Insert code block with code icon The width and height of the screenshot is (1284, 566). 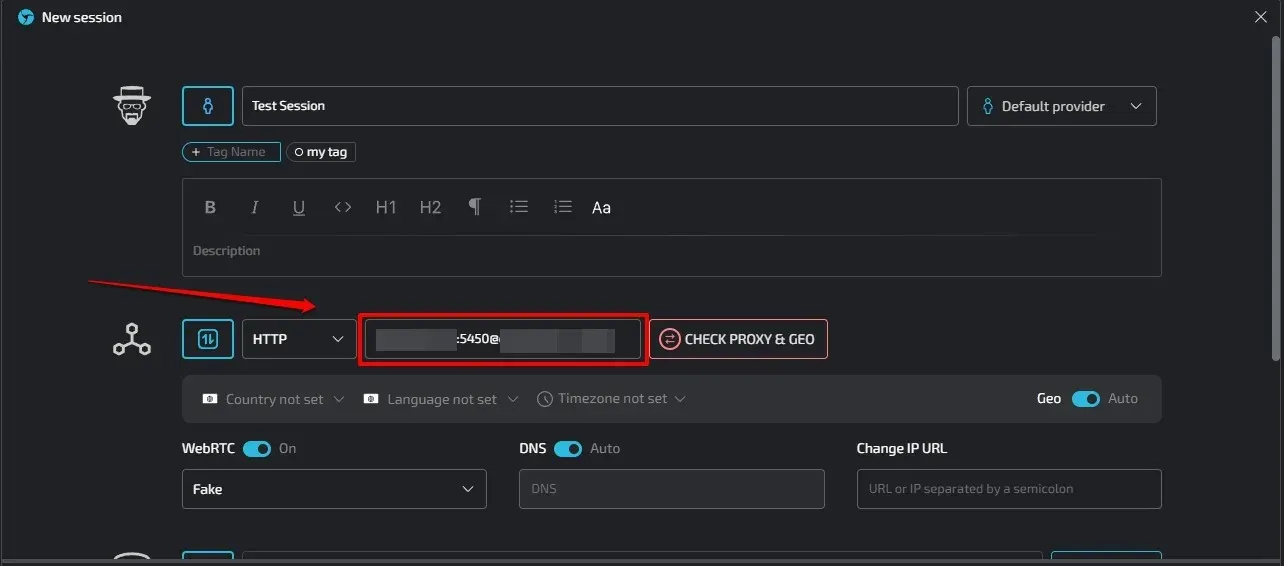343,208
